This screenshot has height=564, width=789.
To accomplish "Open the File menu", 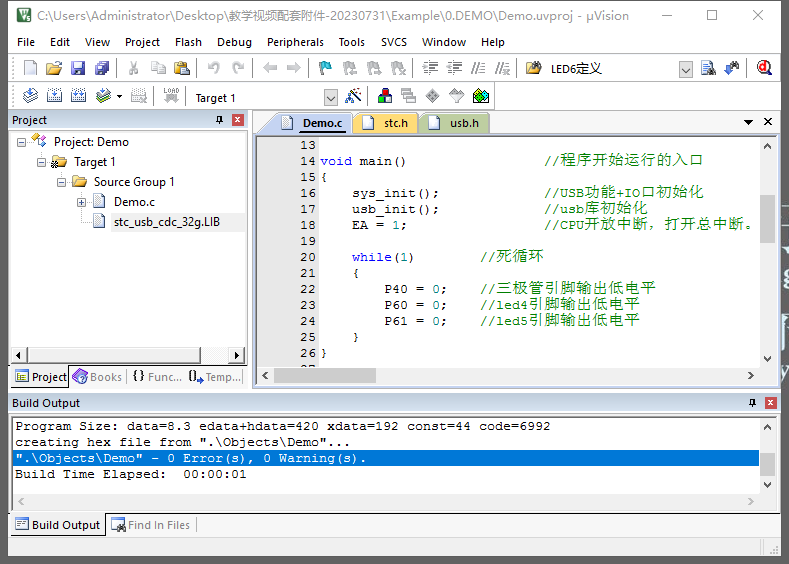I will click(26, 42).
